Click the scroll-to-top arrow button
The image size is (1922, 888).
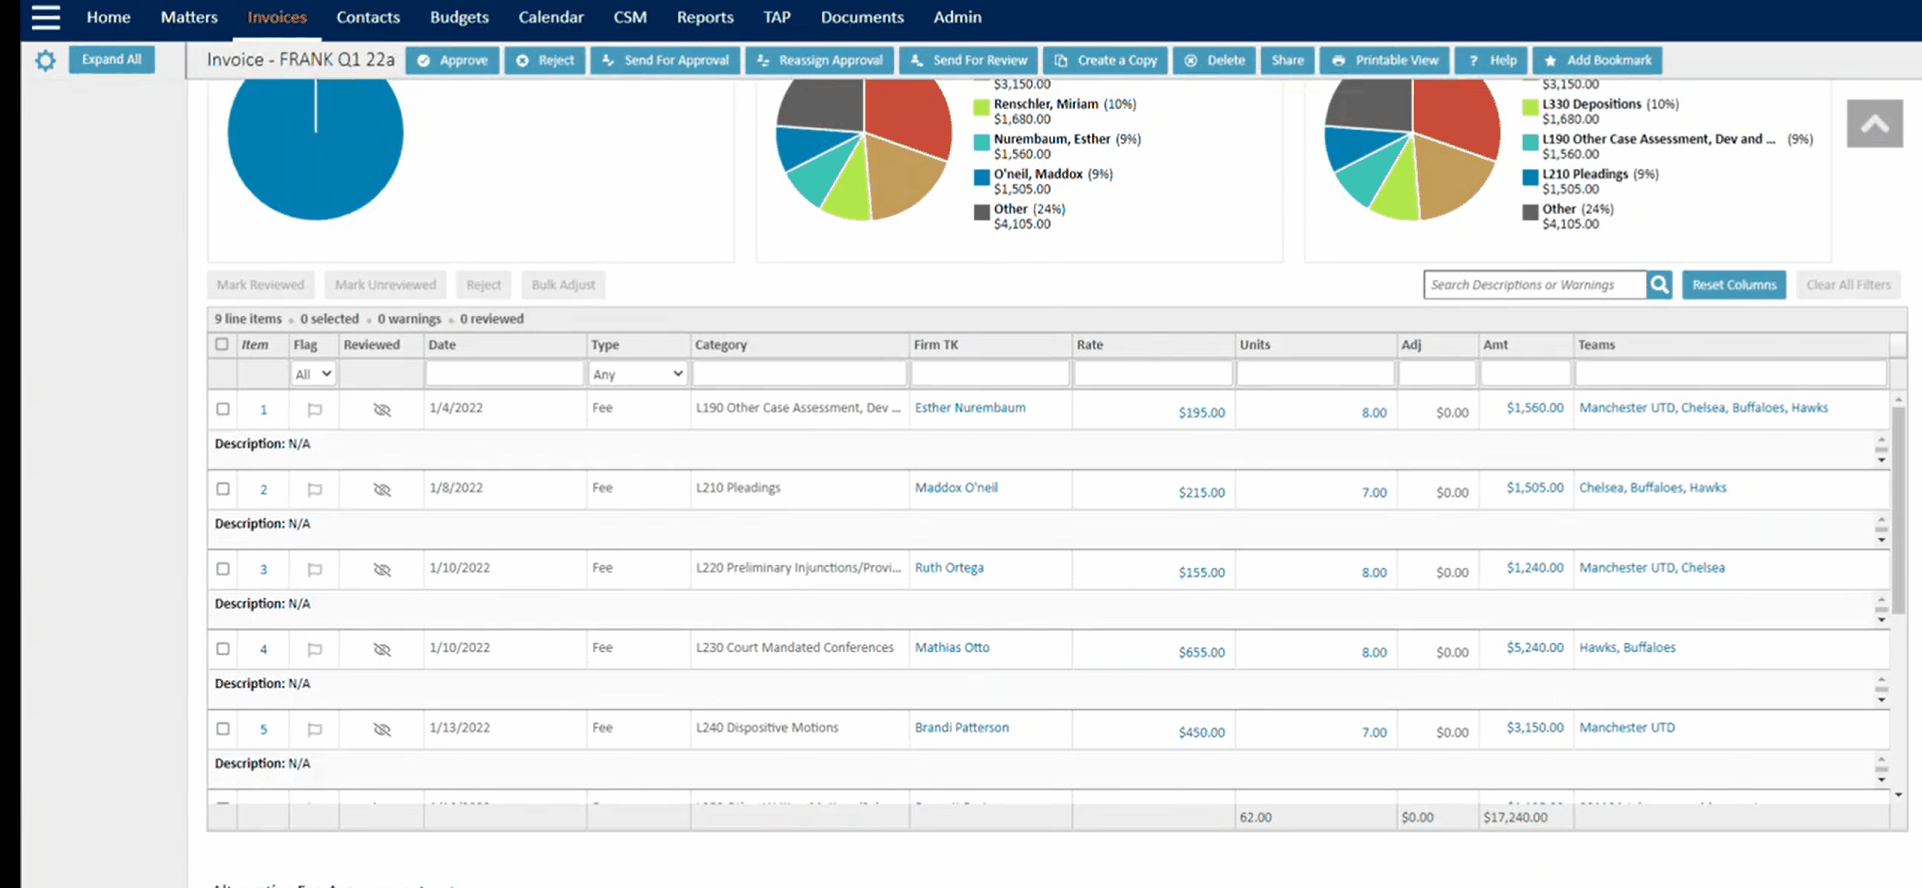1874,124
